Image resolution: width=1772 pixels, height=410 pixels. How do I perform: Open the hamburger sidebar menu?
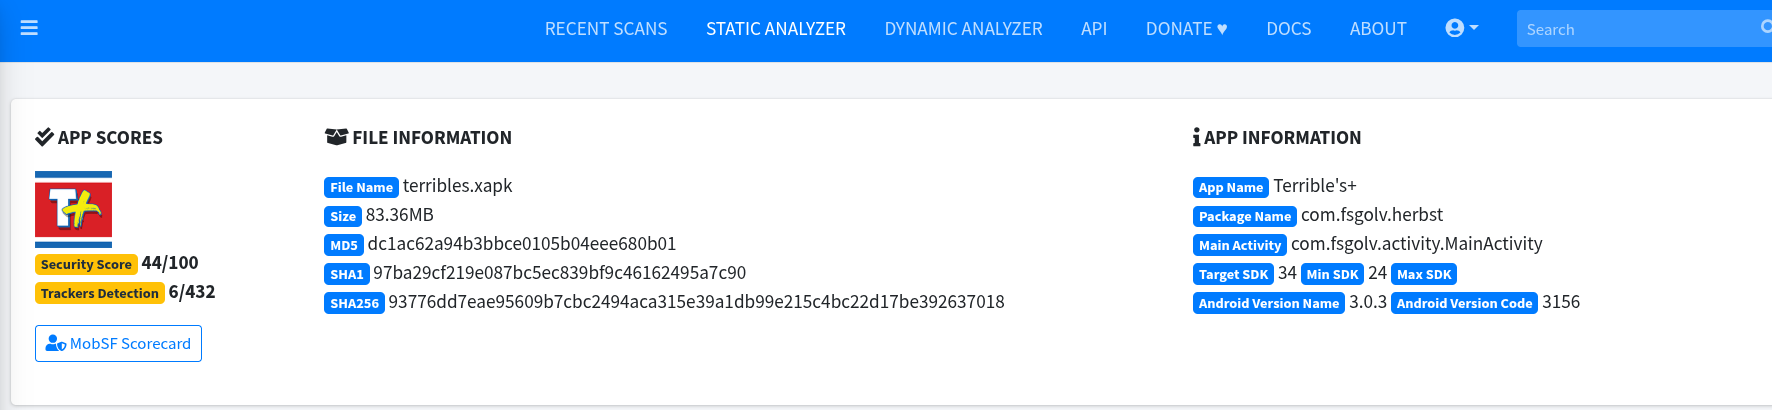29,28
